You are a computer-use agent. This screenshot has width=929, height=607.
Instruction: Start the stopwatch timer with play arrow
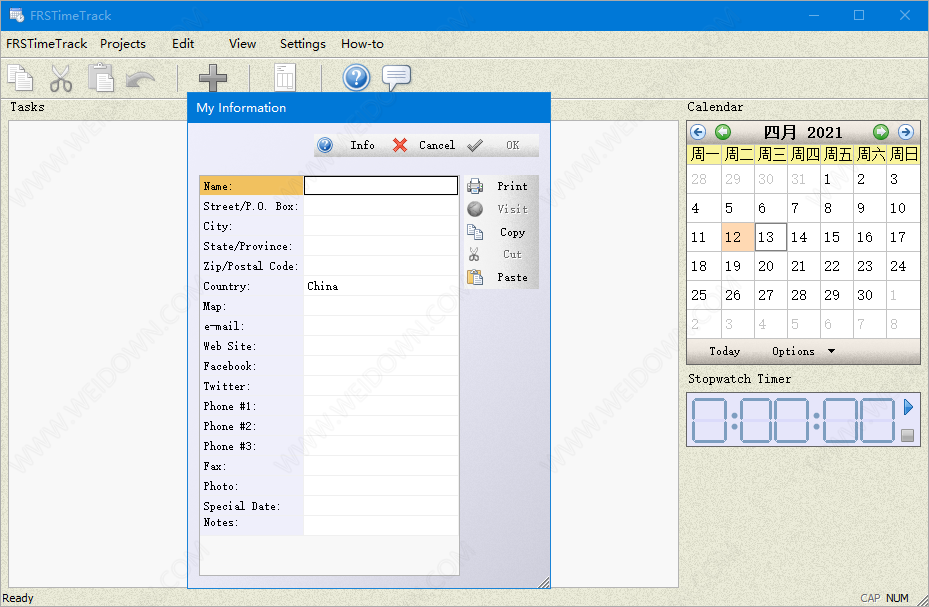tap(908, 407)
